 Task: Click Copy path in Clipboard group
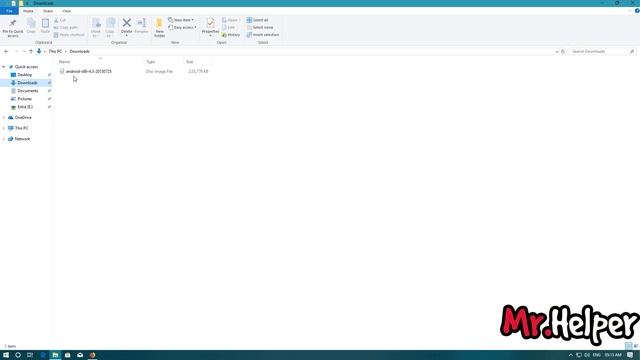point(66,27)
